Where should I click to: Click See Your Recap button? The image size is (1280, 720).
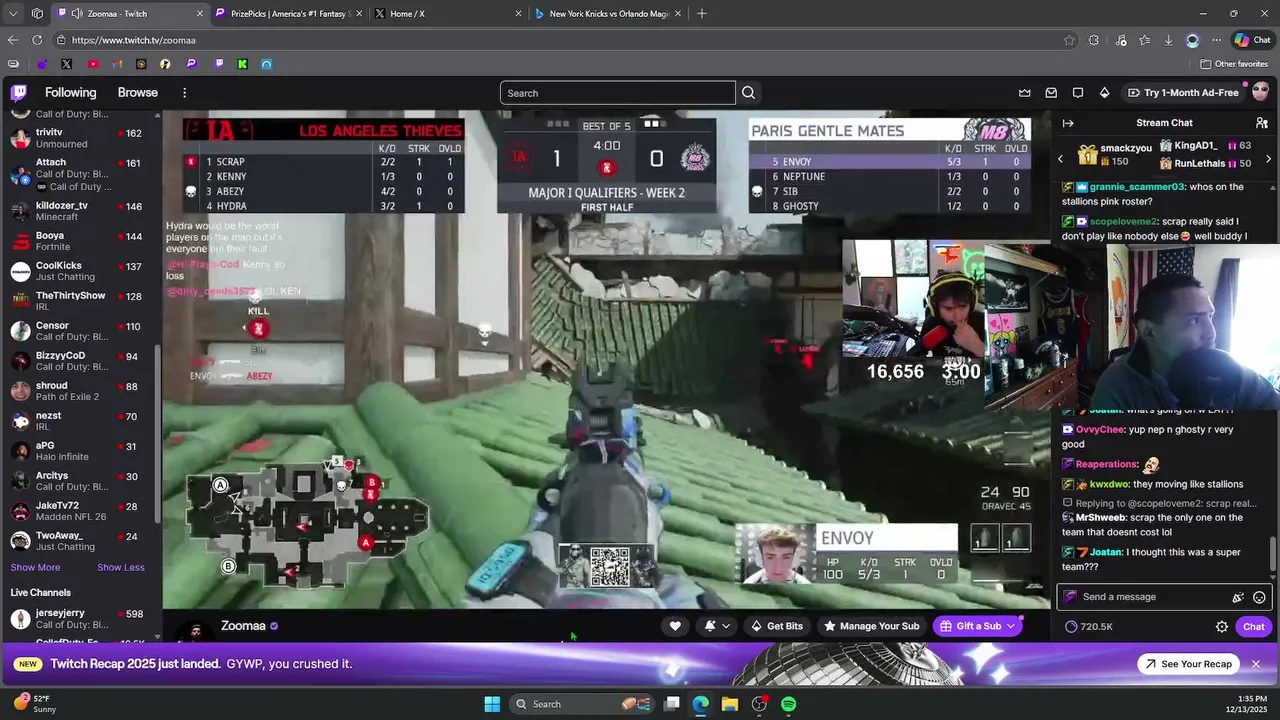[1188, 664]
